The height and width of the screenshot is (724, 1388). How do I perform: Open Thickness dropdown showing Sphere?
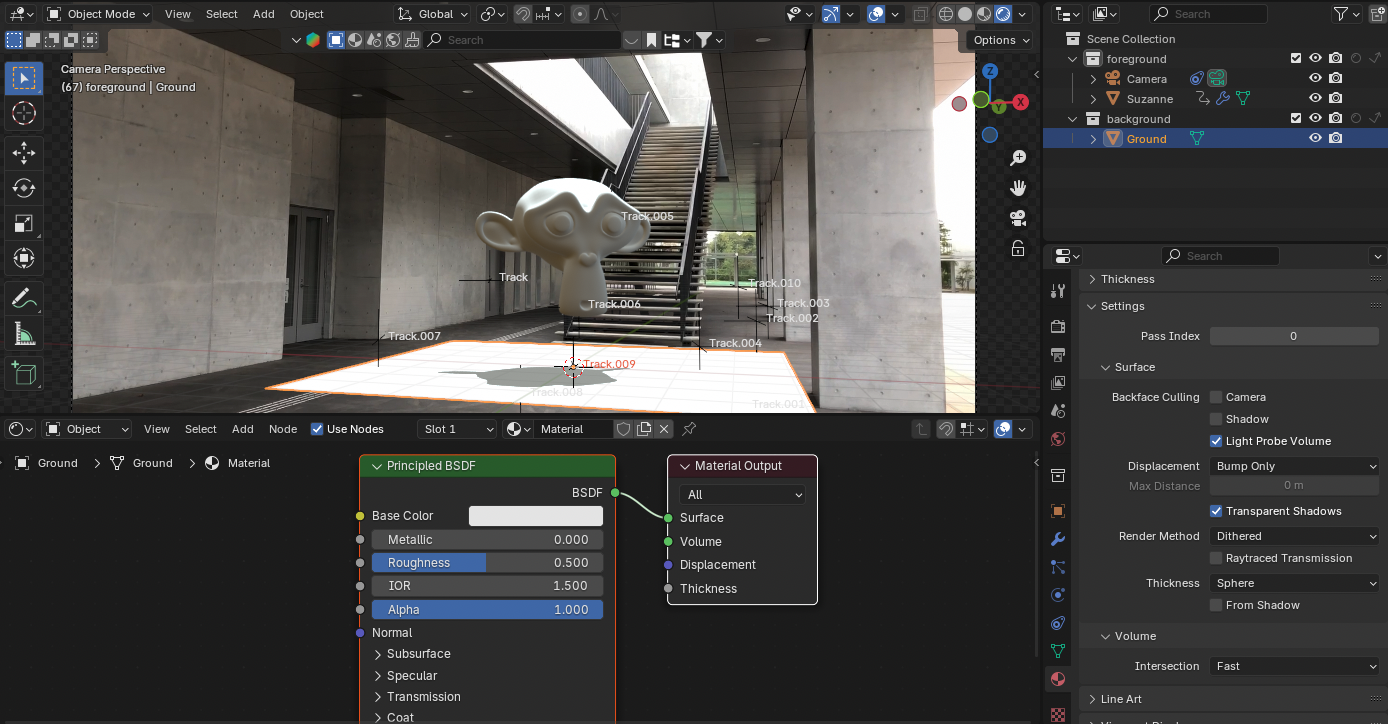1295,583
